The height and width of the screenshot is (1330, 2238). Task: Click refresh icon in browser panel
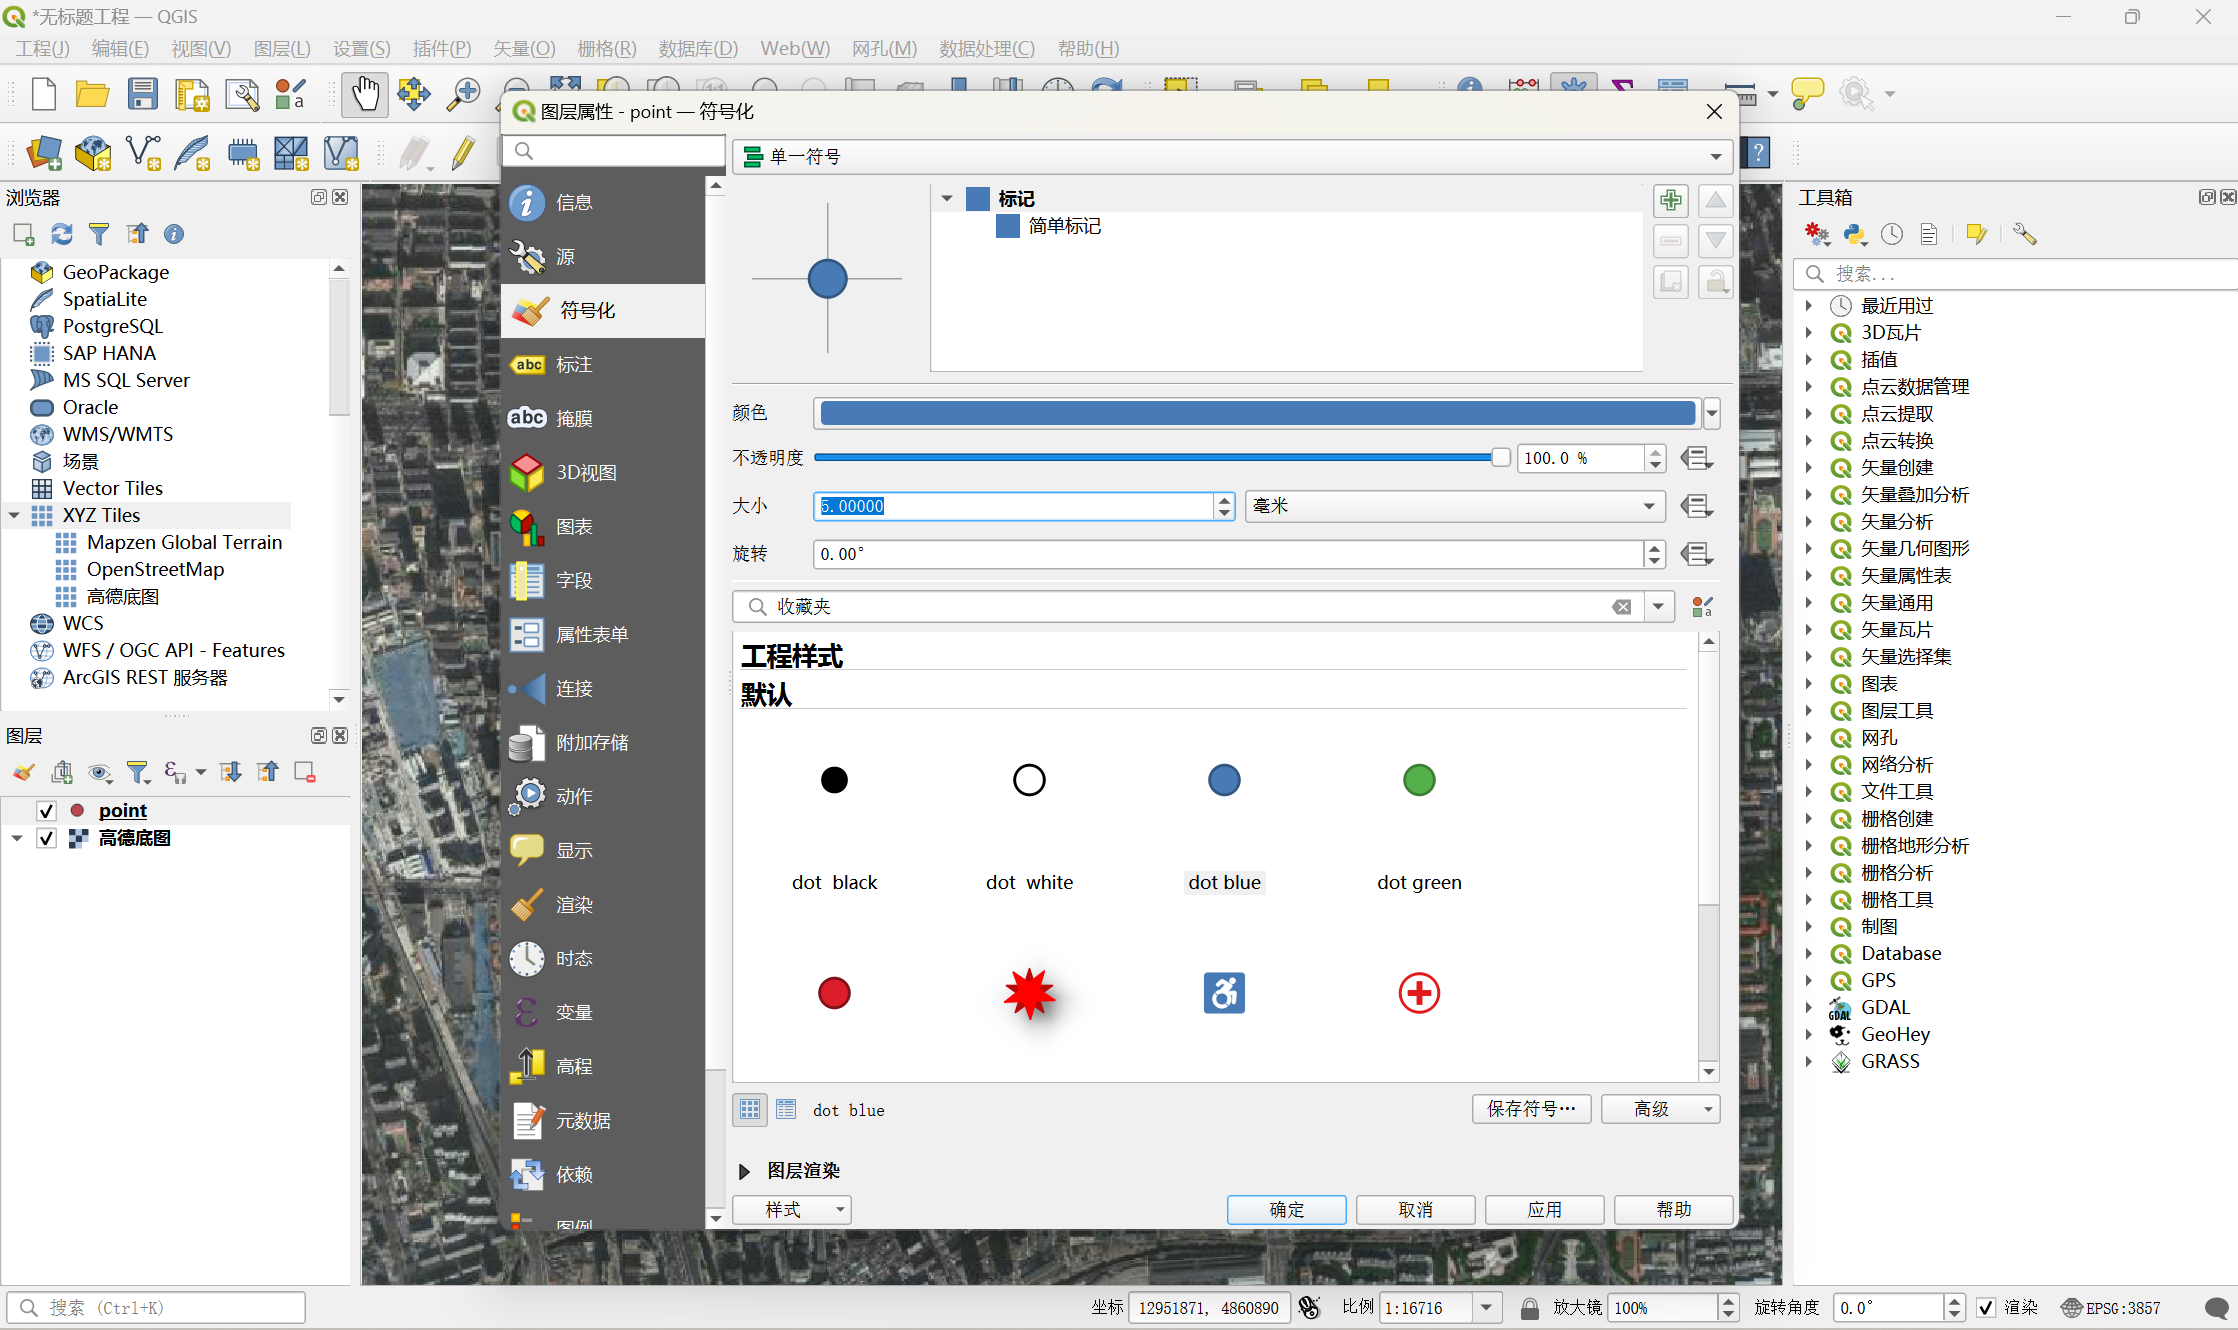(62, 234)
